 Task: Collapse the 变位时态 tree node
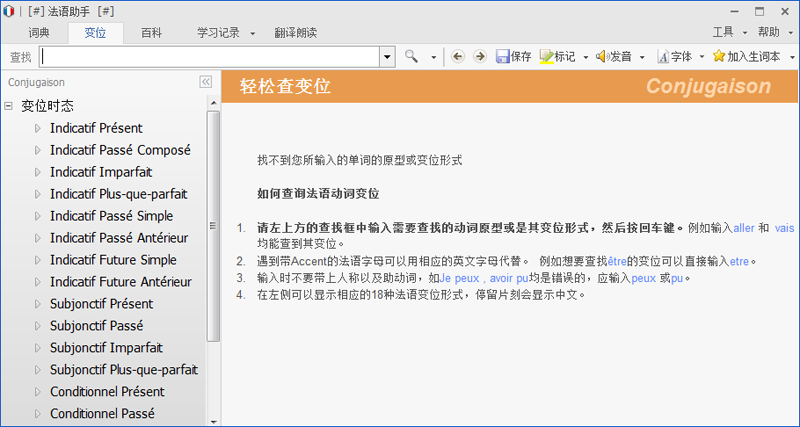[8, 106]
